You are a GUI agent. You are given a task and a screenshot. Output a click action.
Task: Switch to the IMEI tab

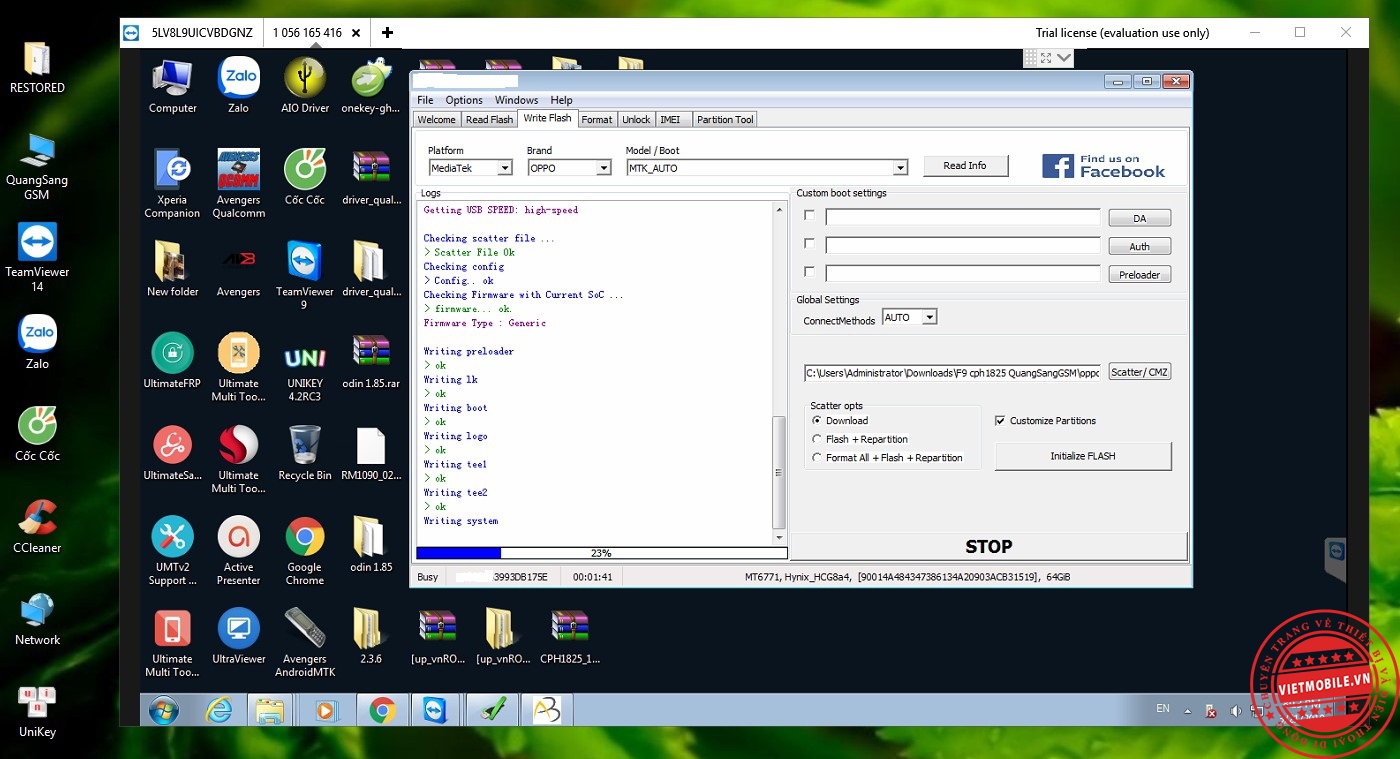click(x=670, y=119)
